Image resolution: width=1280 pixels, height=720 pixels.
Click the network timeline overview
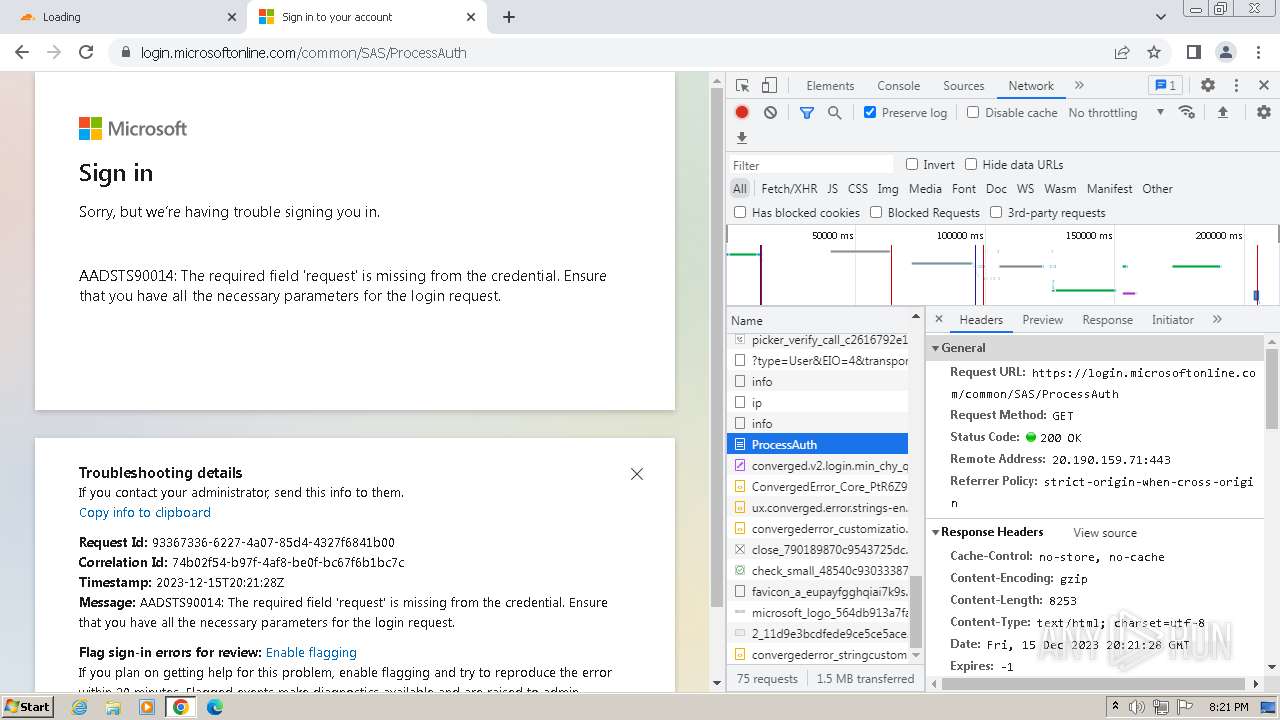pyautogui.click(x=1002, y=265)
